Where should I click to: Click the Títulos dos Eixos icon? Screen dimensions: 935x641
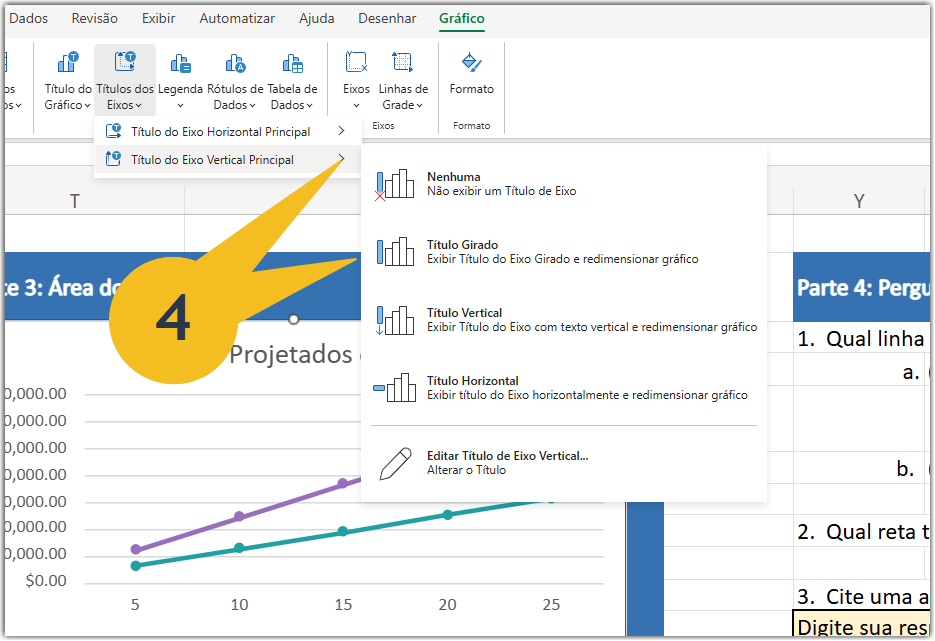(125, 62)
